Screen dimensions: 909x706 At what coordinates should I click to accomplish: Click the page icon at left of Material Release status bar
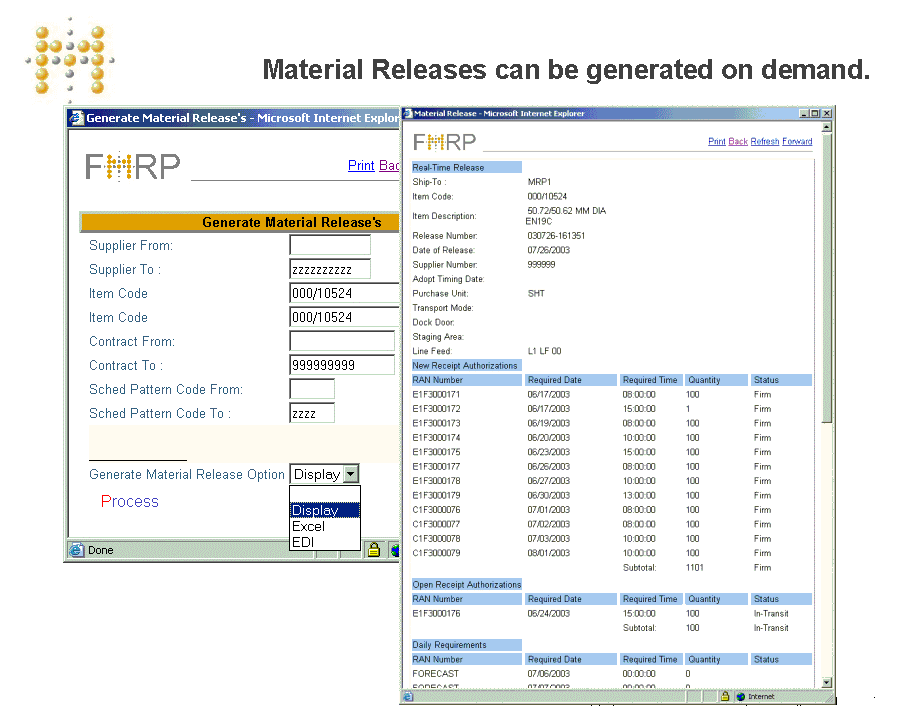pos(408,696)
